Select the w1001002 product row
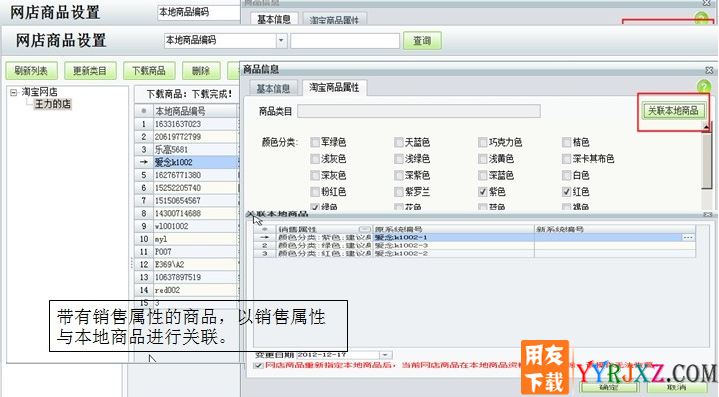 tap(186, 226)
